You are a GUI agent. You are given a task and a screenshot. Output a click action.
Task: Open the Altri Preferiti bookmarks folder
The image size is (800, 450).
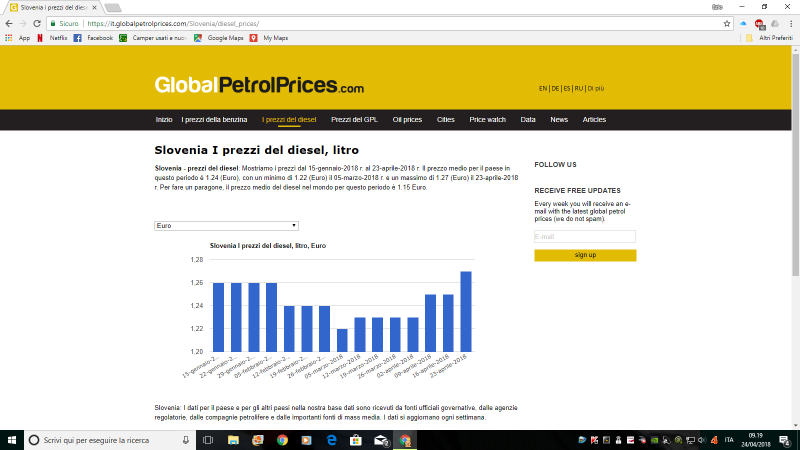point(769,38)
